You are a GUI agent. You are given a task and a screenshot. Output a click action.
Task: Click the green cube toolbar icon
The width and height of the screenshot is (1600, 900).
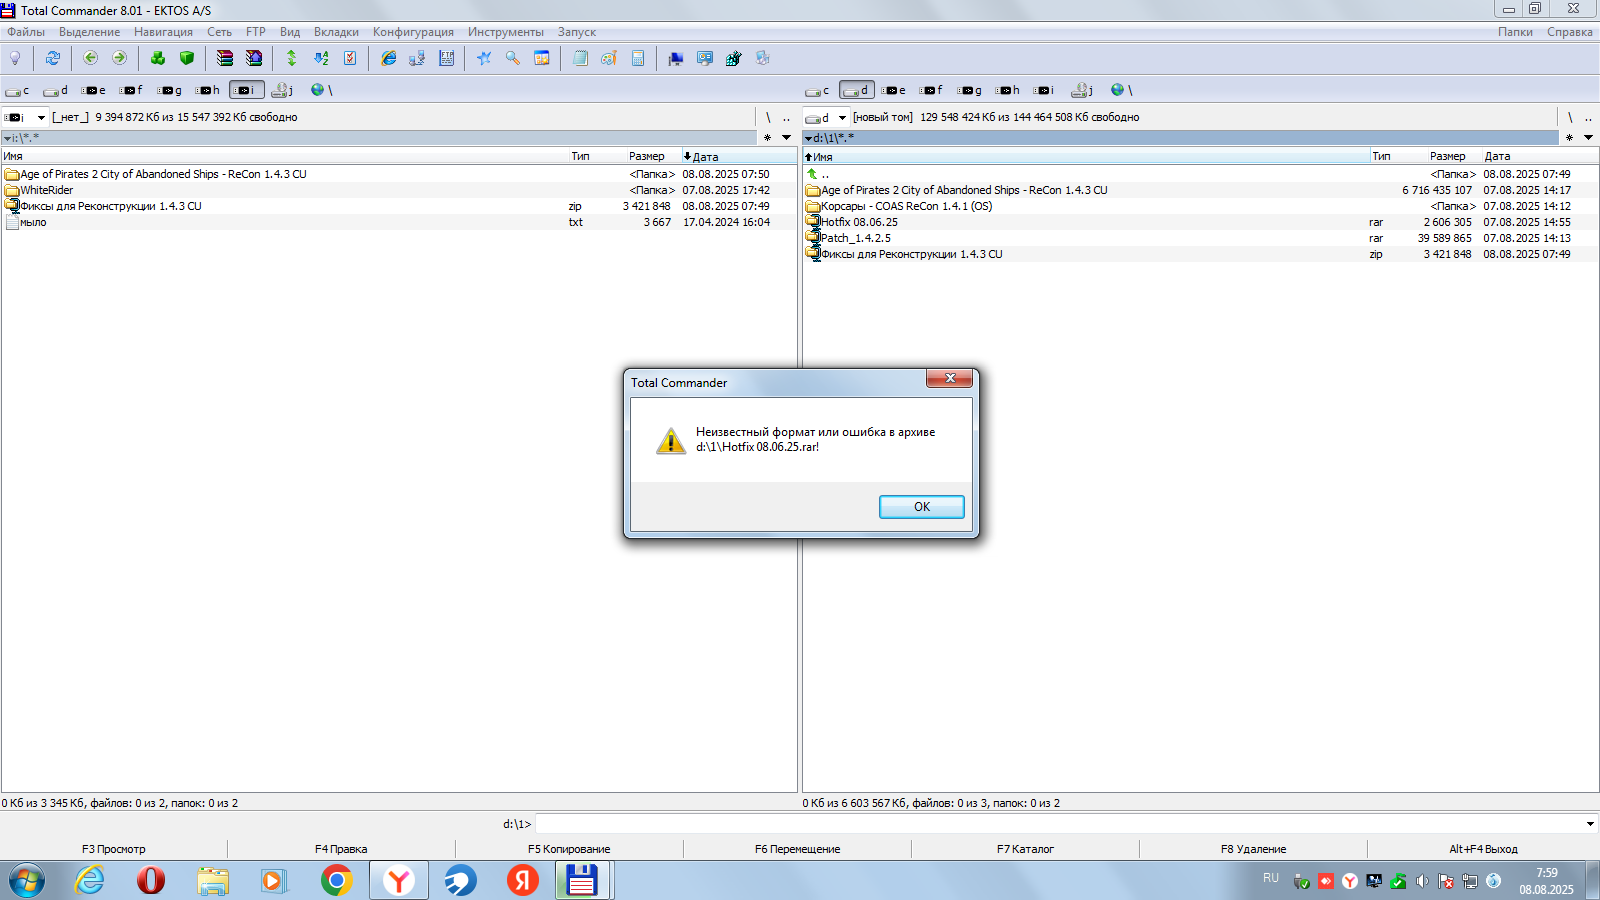(187, 58)
